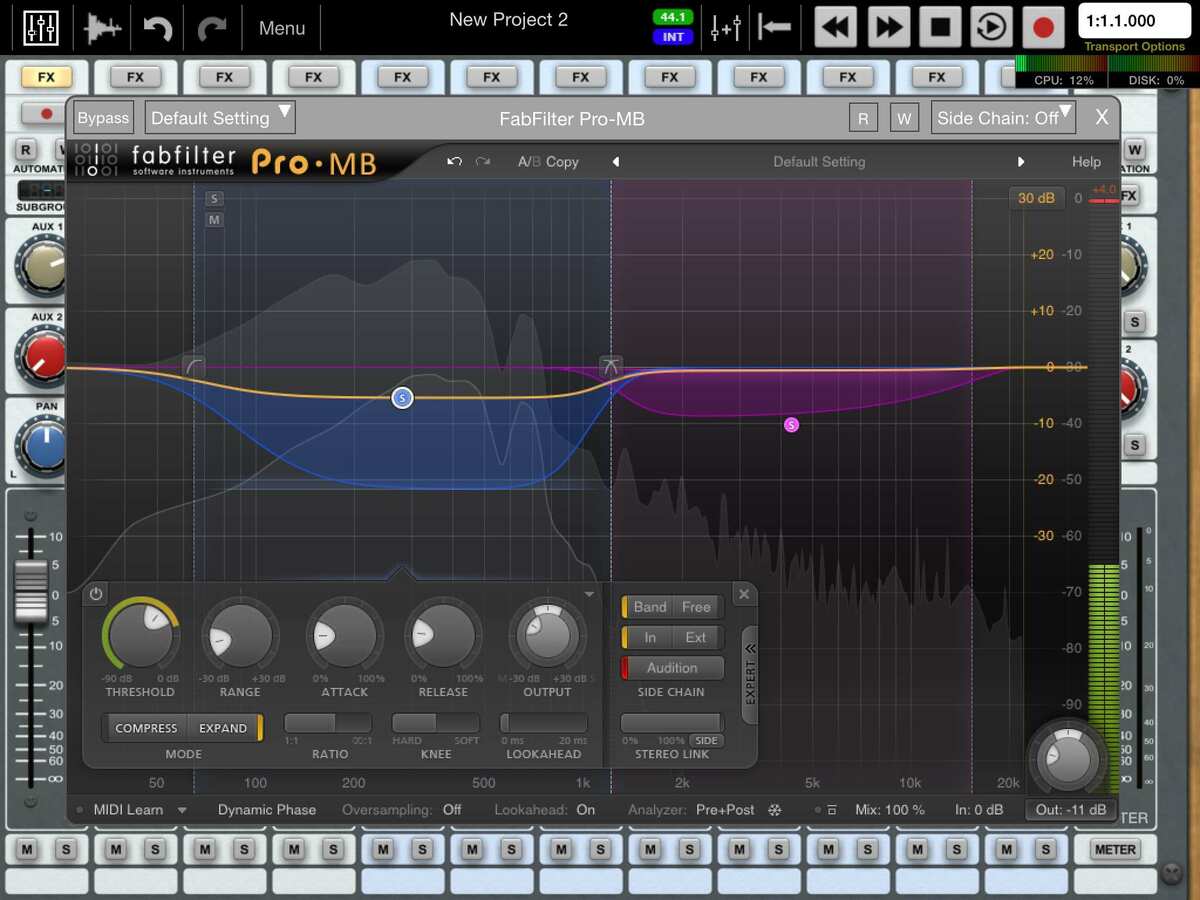
Task: Click the plugin R automation button
Action: pos(863,118)
